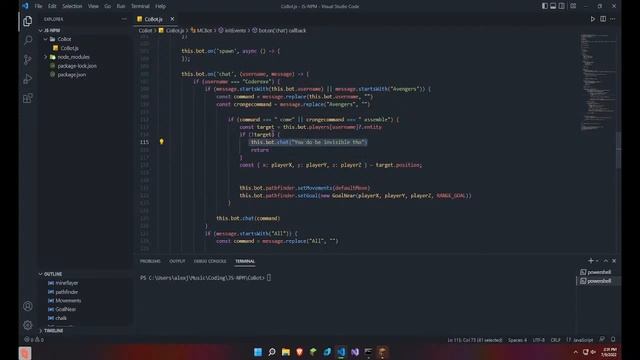The width and height of the screenshot is (640, 360).
Task: Collapse the CoBot folder in explorer
Action: coord(64,39)
